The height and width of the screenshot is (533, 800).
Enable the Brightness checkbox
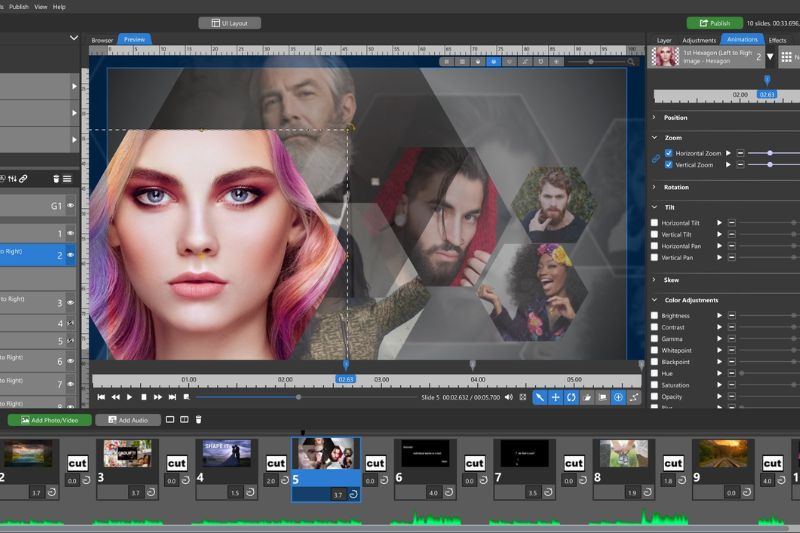click(x=654, y=315)
